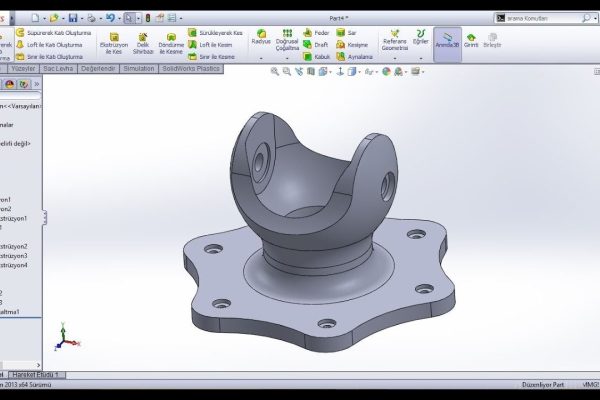Click the Süpürerek Katı Oluşturma button
Viewport: 600px width, 400px height.
[x=59, y=33]
